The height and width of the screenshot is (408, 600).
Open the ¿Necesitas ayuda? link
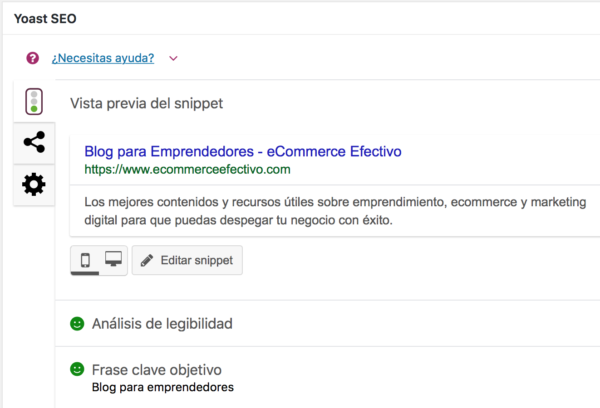click(x=103, y=58)
